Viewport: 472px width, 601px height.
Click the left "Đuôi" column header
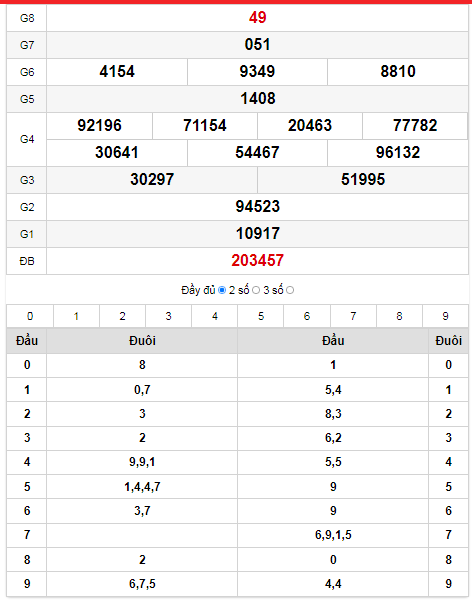(x=142, y=340)
